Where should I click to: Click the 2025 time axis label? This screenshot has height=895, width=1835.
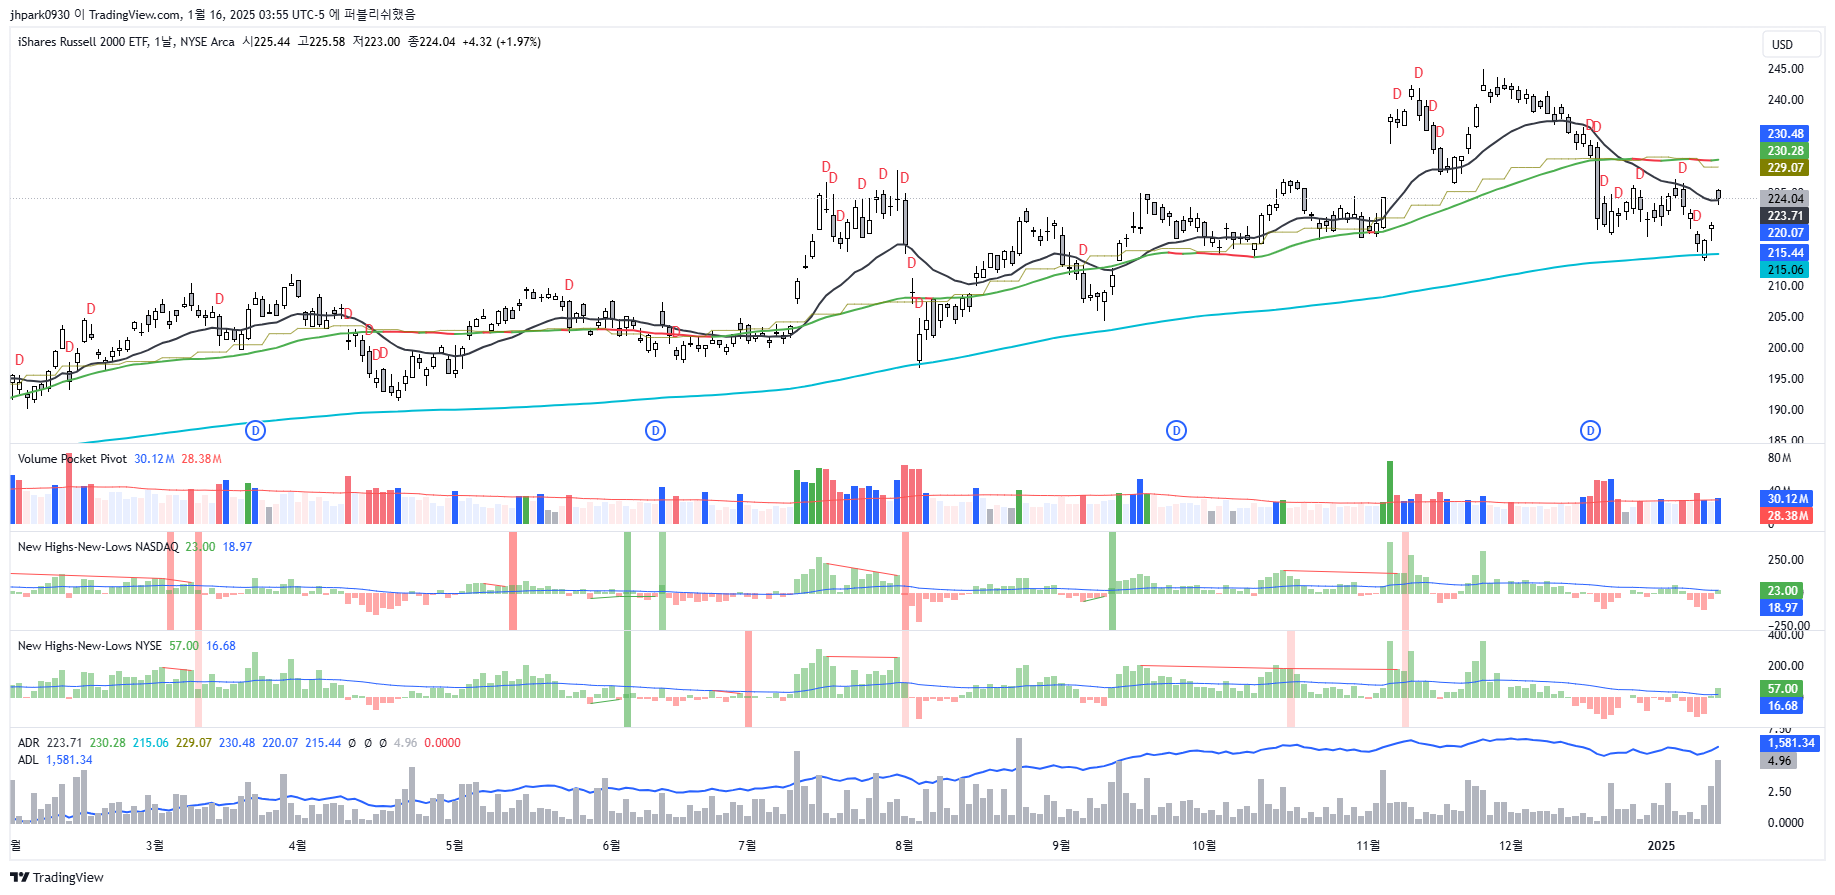pos(1661,846)
